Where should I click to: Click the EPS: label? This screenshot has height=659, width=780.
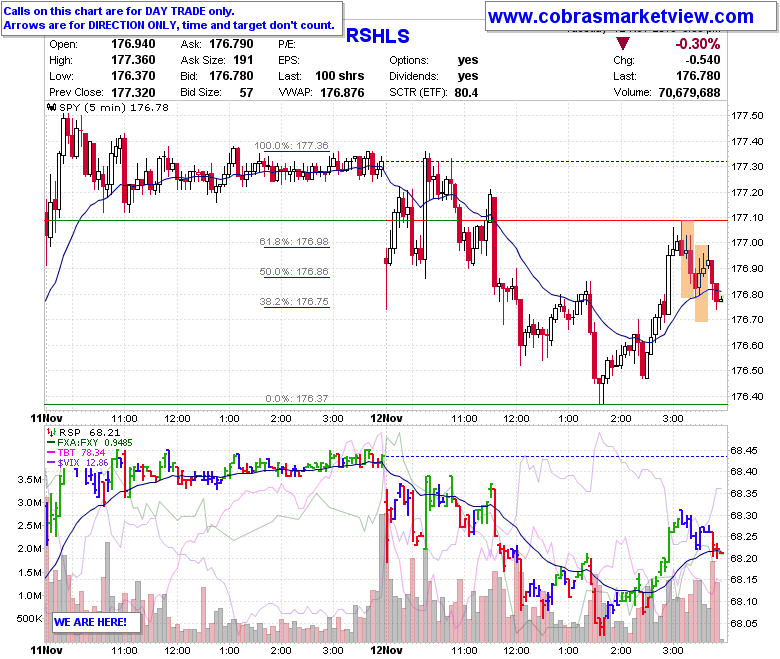point(289,60)
